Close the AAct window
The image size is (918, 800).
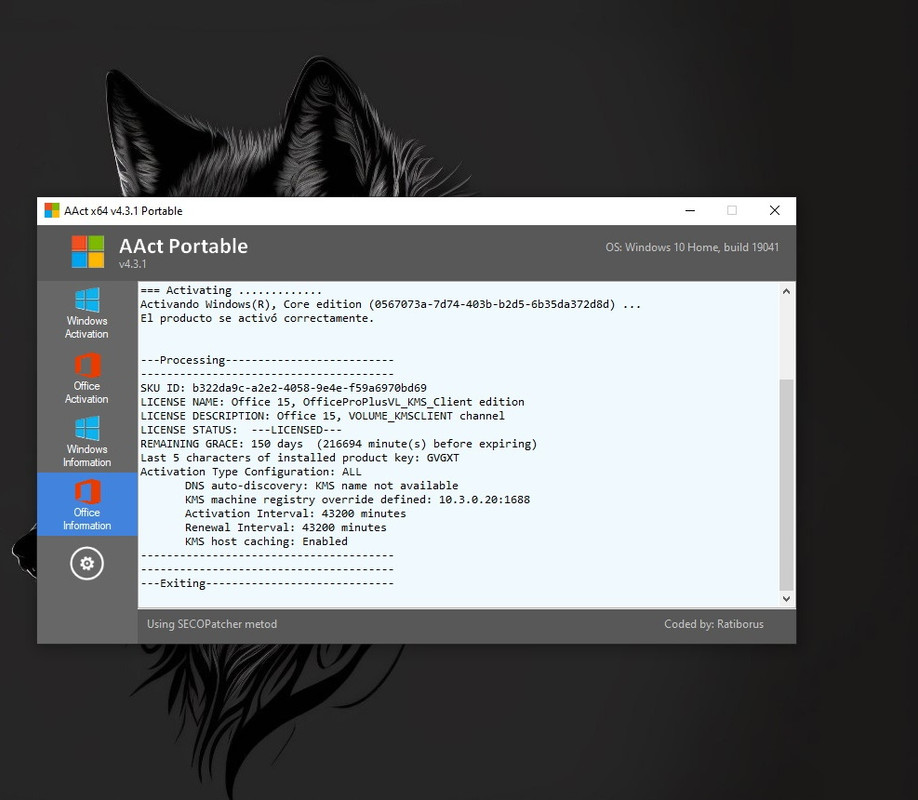(x=775, y=210)
